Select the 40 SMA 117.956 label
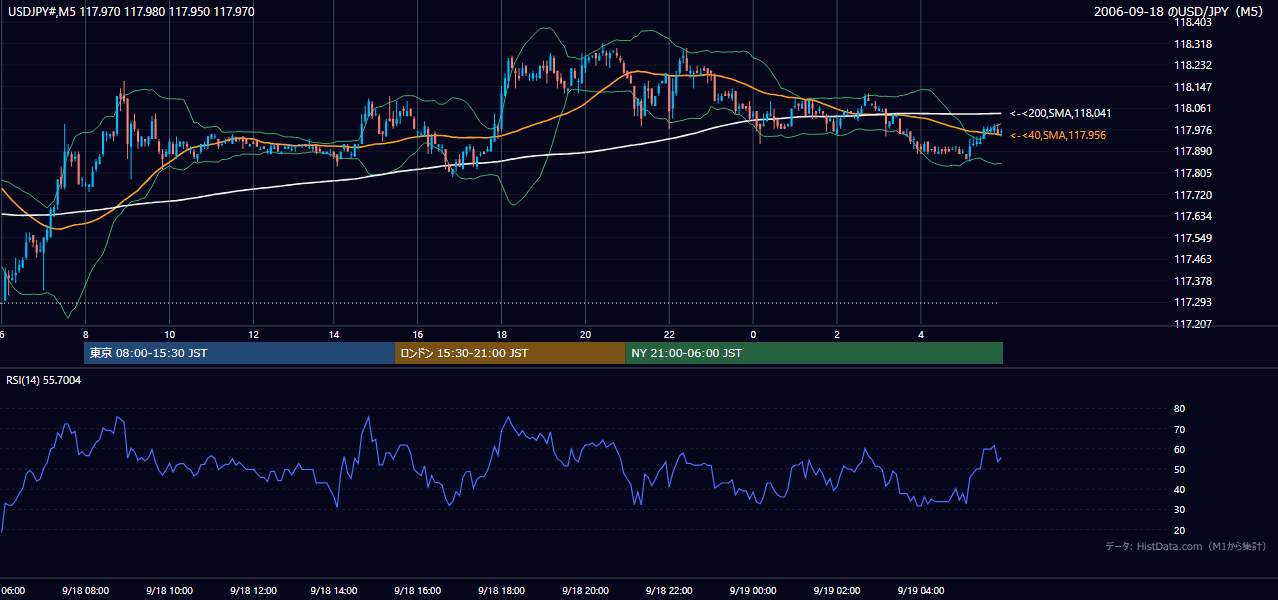This screenshot has height=600, width=1278. coord(1058,135)
